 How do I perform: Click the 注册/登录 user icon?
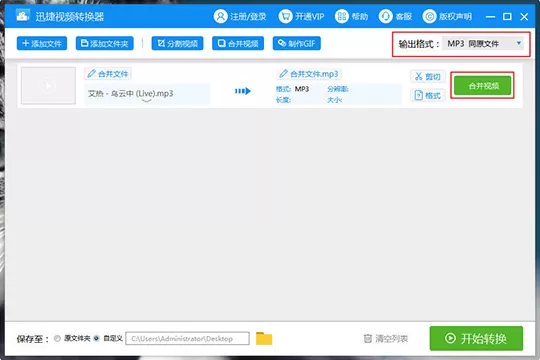220,16
